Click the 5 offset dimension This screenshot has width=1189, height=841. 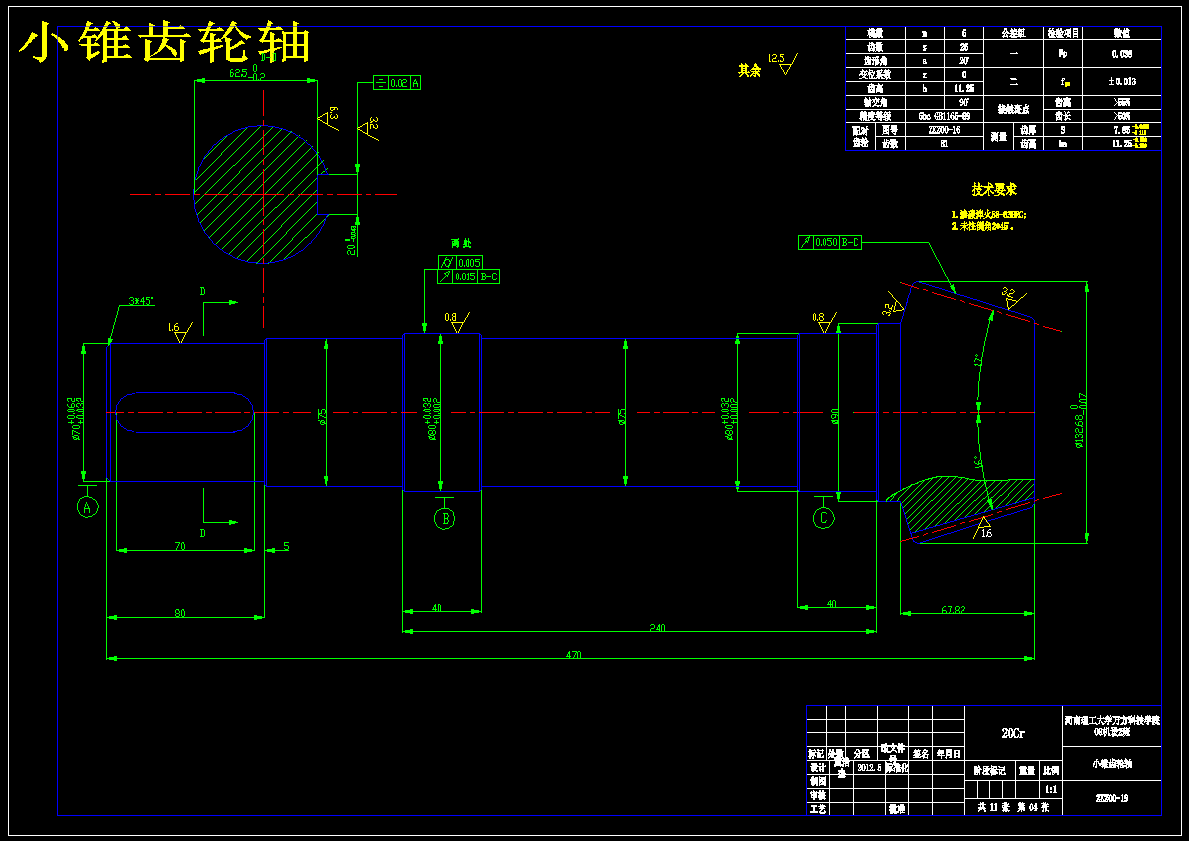click(x=286, y=546)
